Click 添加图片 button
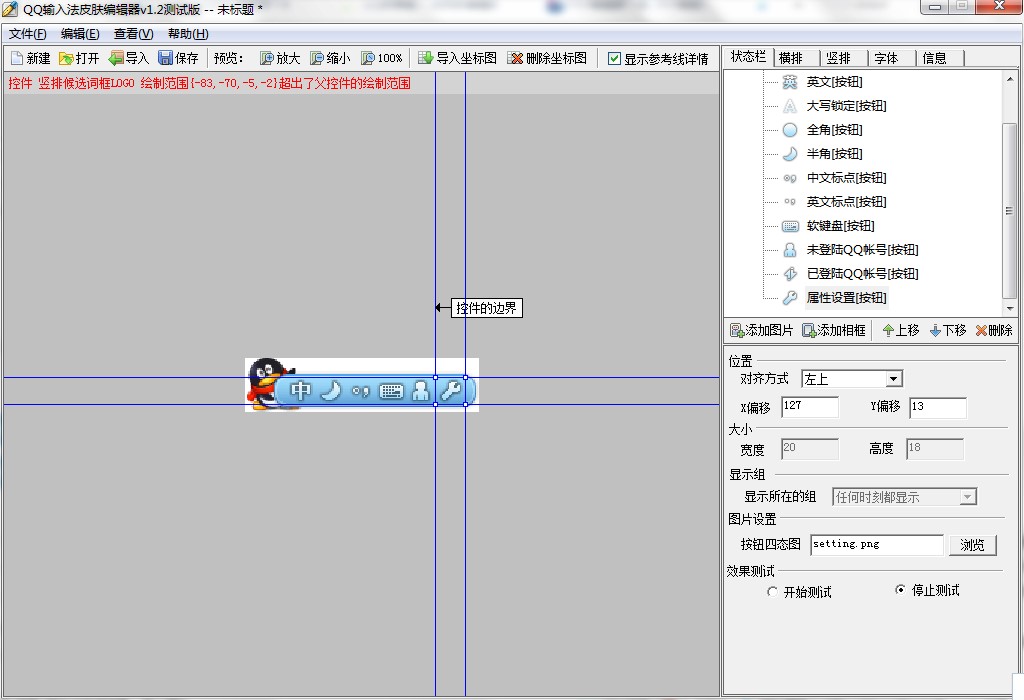 pos(761,330)
